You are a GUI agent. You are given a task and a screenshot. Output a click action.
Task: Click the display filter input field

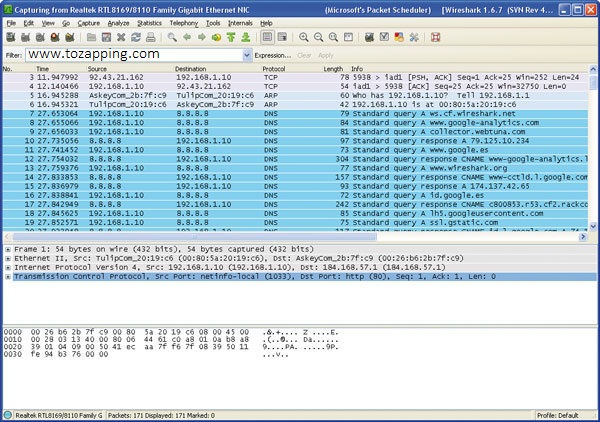(x=134, y=55)
